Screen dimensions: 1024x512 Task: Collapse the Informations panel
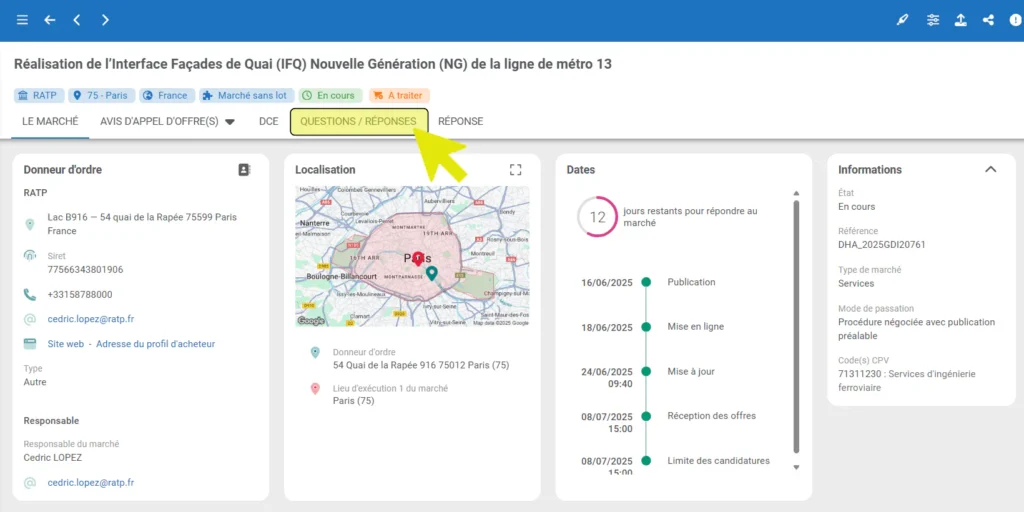pyautogui.click(x=990, y=170)
